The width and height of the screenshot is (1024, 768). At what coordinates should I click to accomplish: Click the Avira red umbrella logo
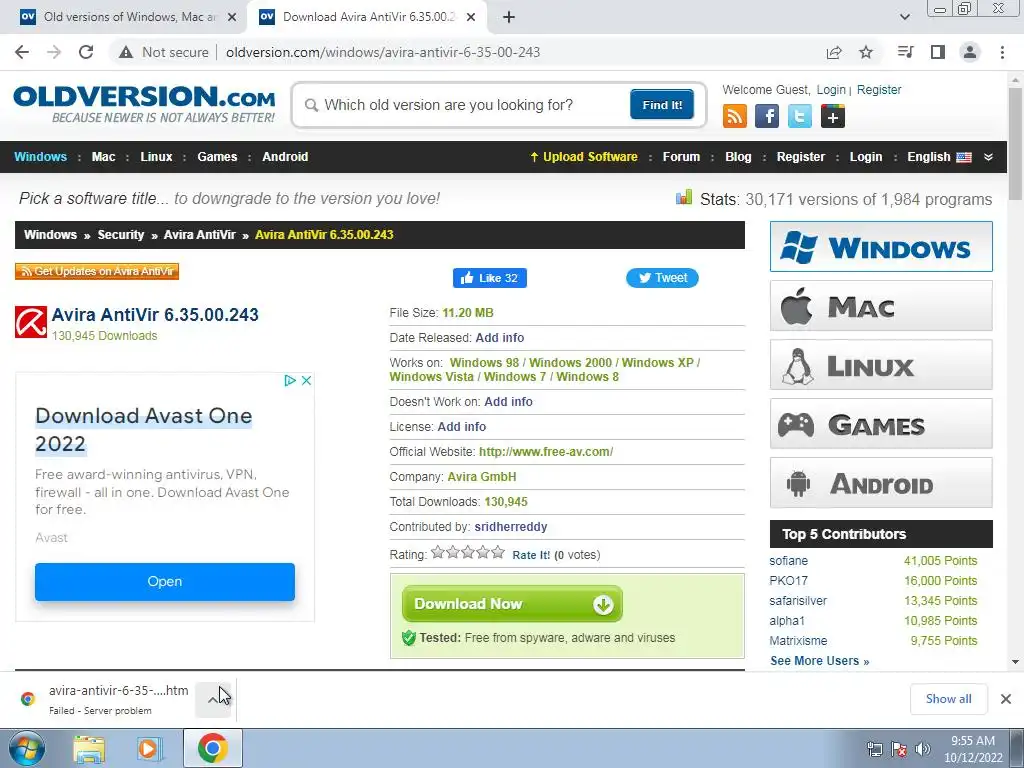pos(31,322)
